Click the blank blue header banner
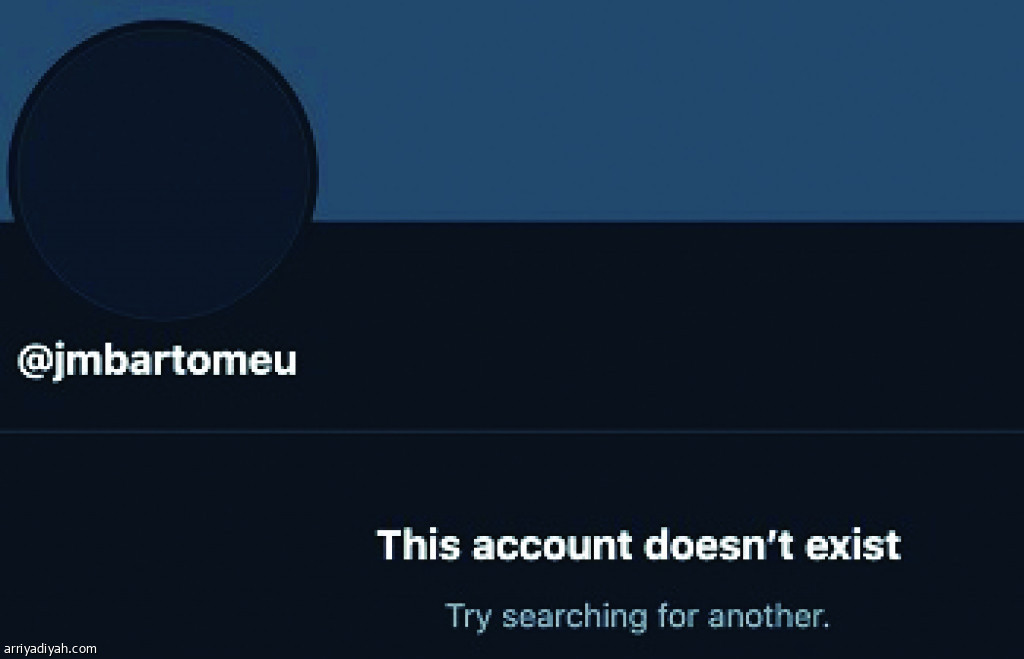The height and width of the screenshot is (659, 1024). tap(666, 110)
